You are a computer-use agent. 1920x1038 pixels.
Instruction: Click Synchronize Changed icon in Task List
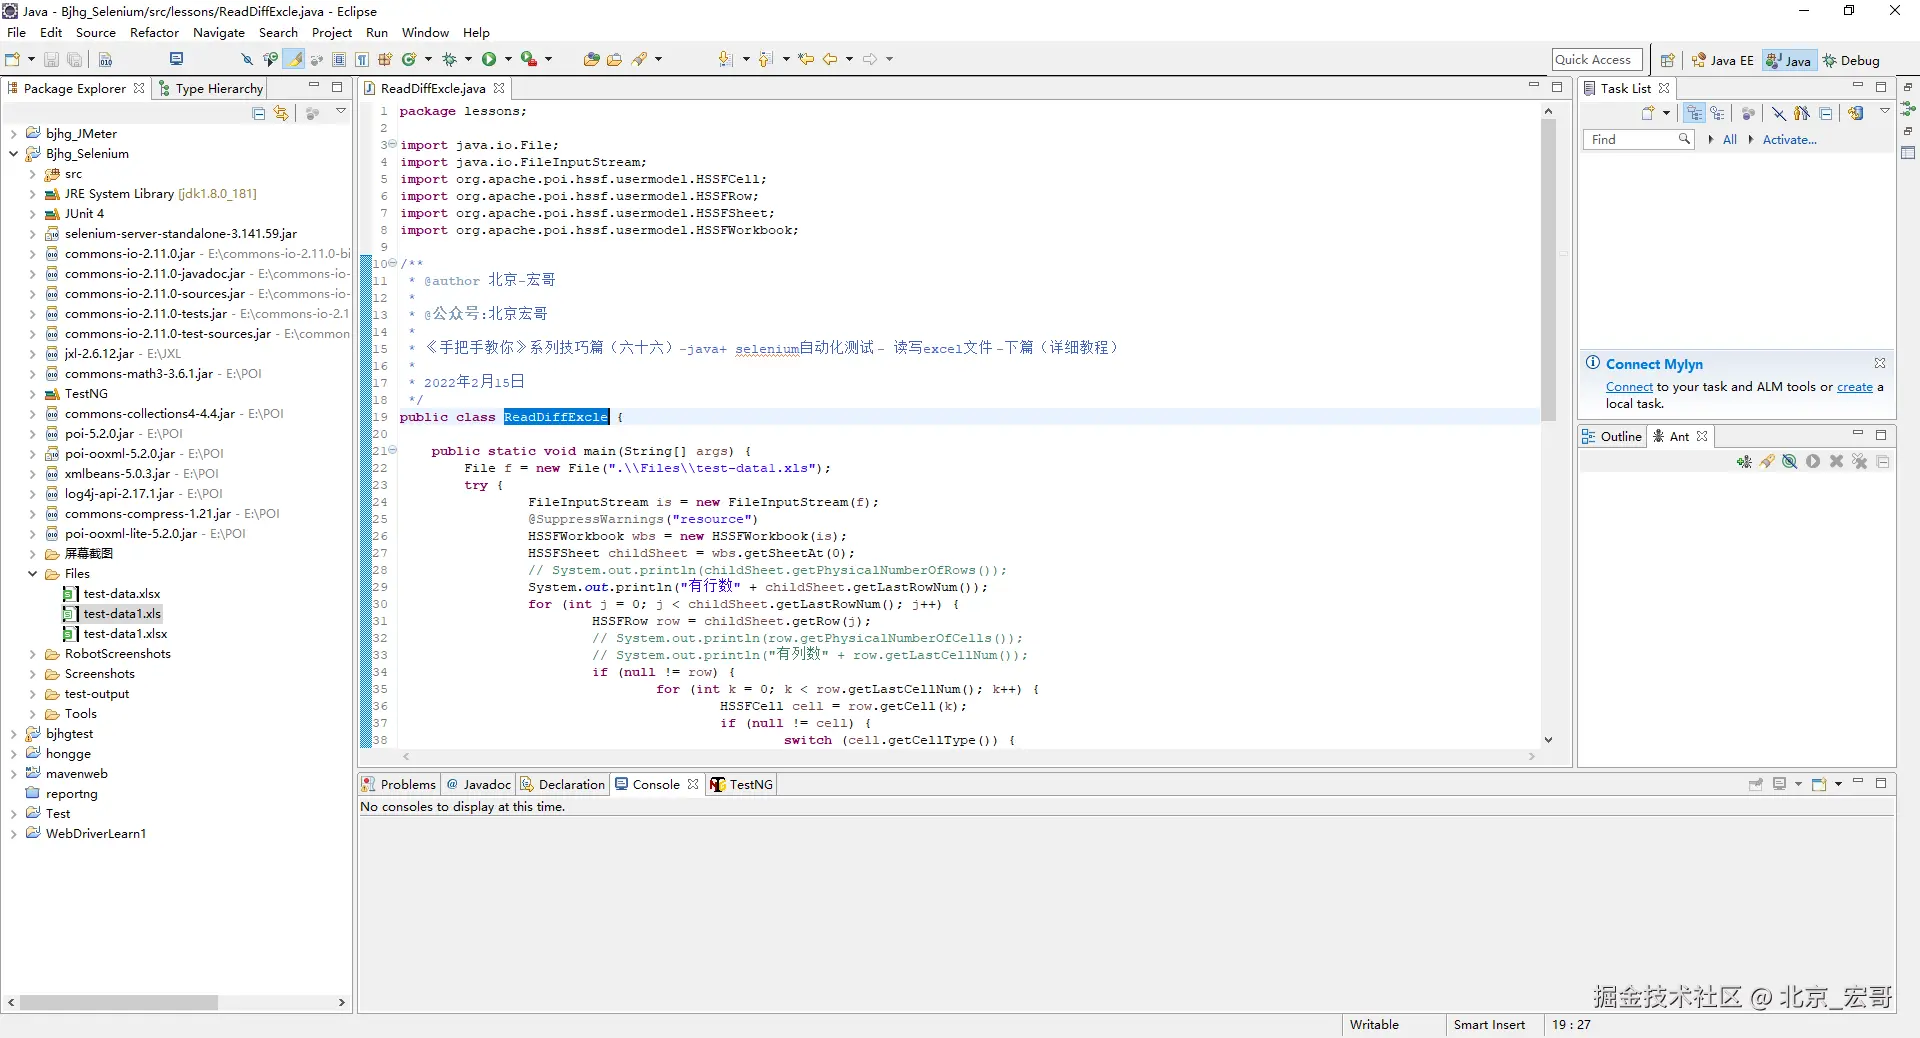click(x=1856, y=114)
